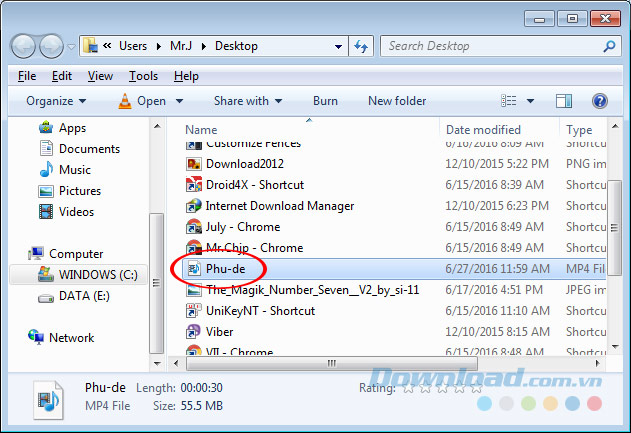Select the Download2012 file icon
Image resolution: width=631 pixels, height=433 pixels.
(194, 164)
